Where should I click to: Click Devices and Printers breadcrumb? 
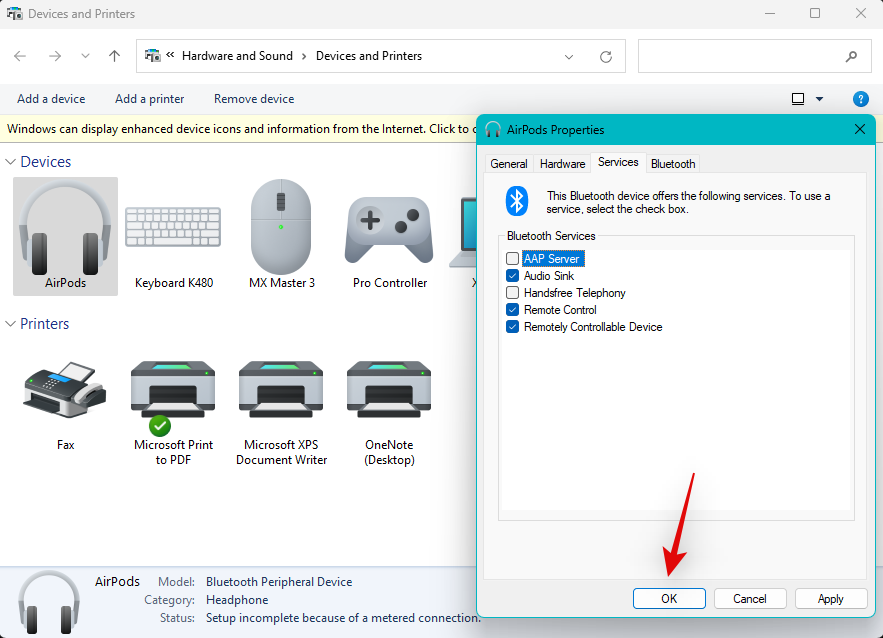point(369,56)
